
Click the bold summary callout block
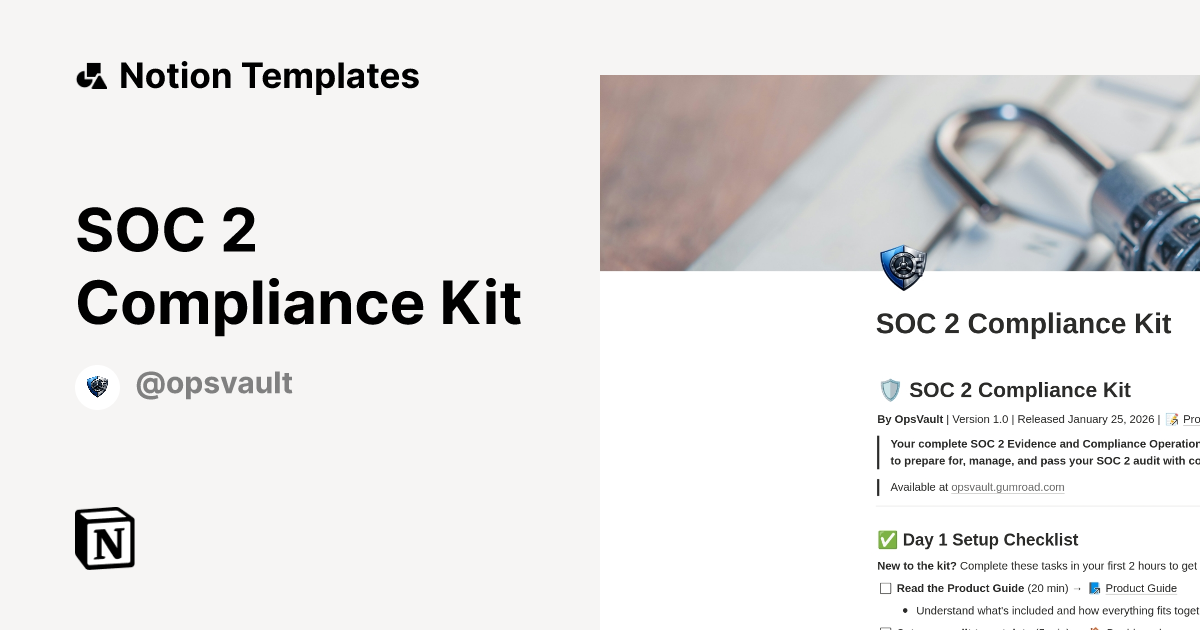pyautogui.click(x=1040, y=452)
